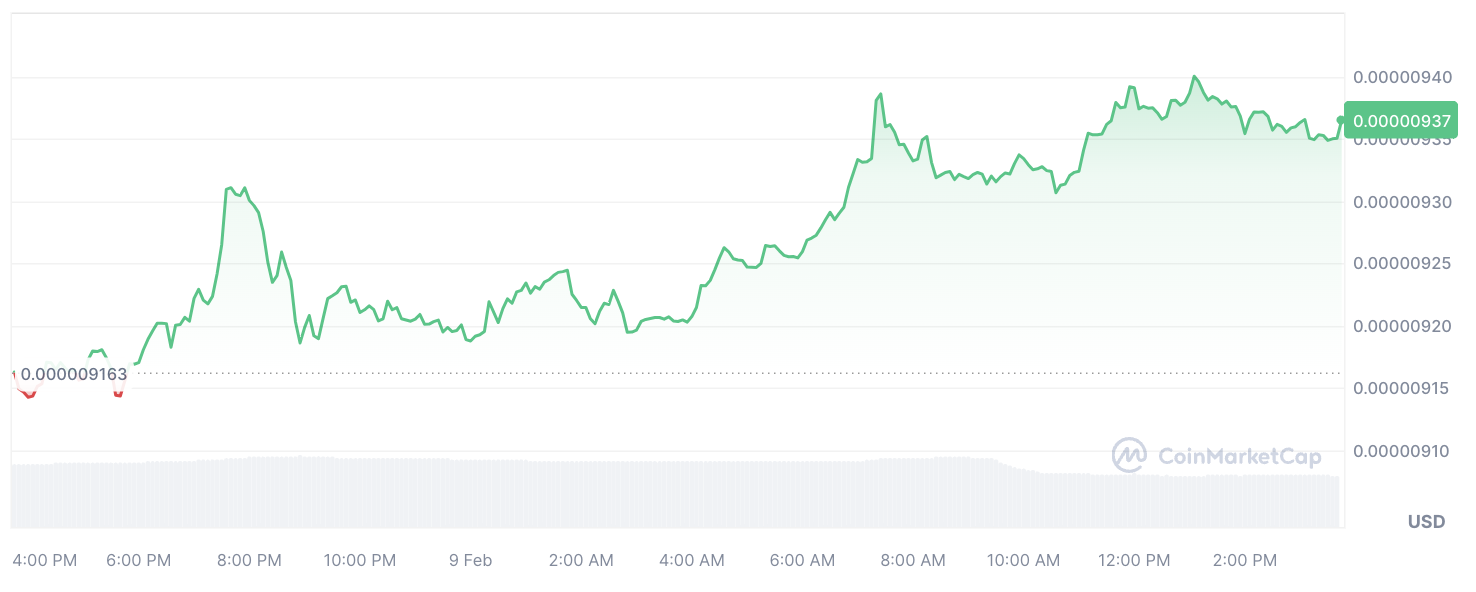The height and width of the screenshot is (592, 1476).
Task: Click the green end-of-line price dot
Action: pos(1340,120)
